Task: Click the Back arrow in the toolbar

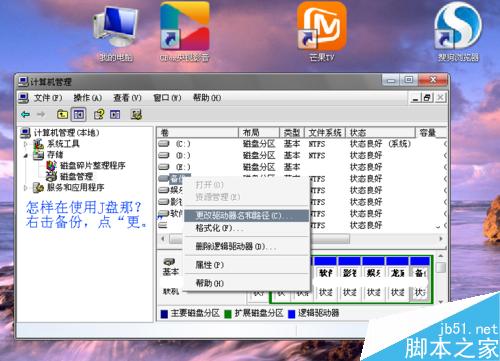Action: pyautogui.click(x=26, y=115)
